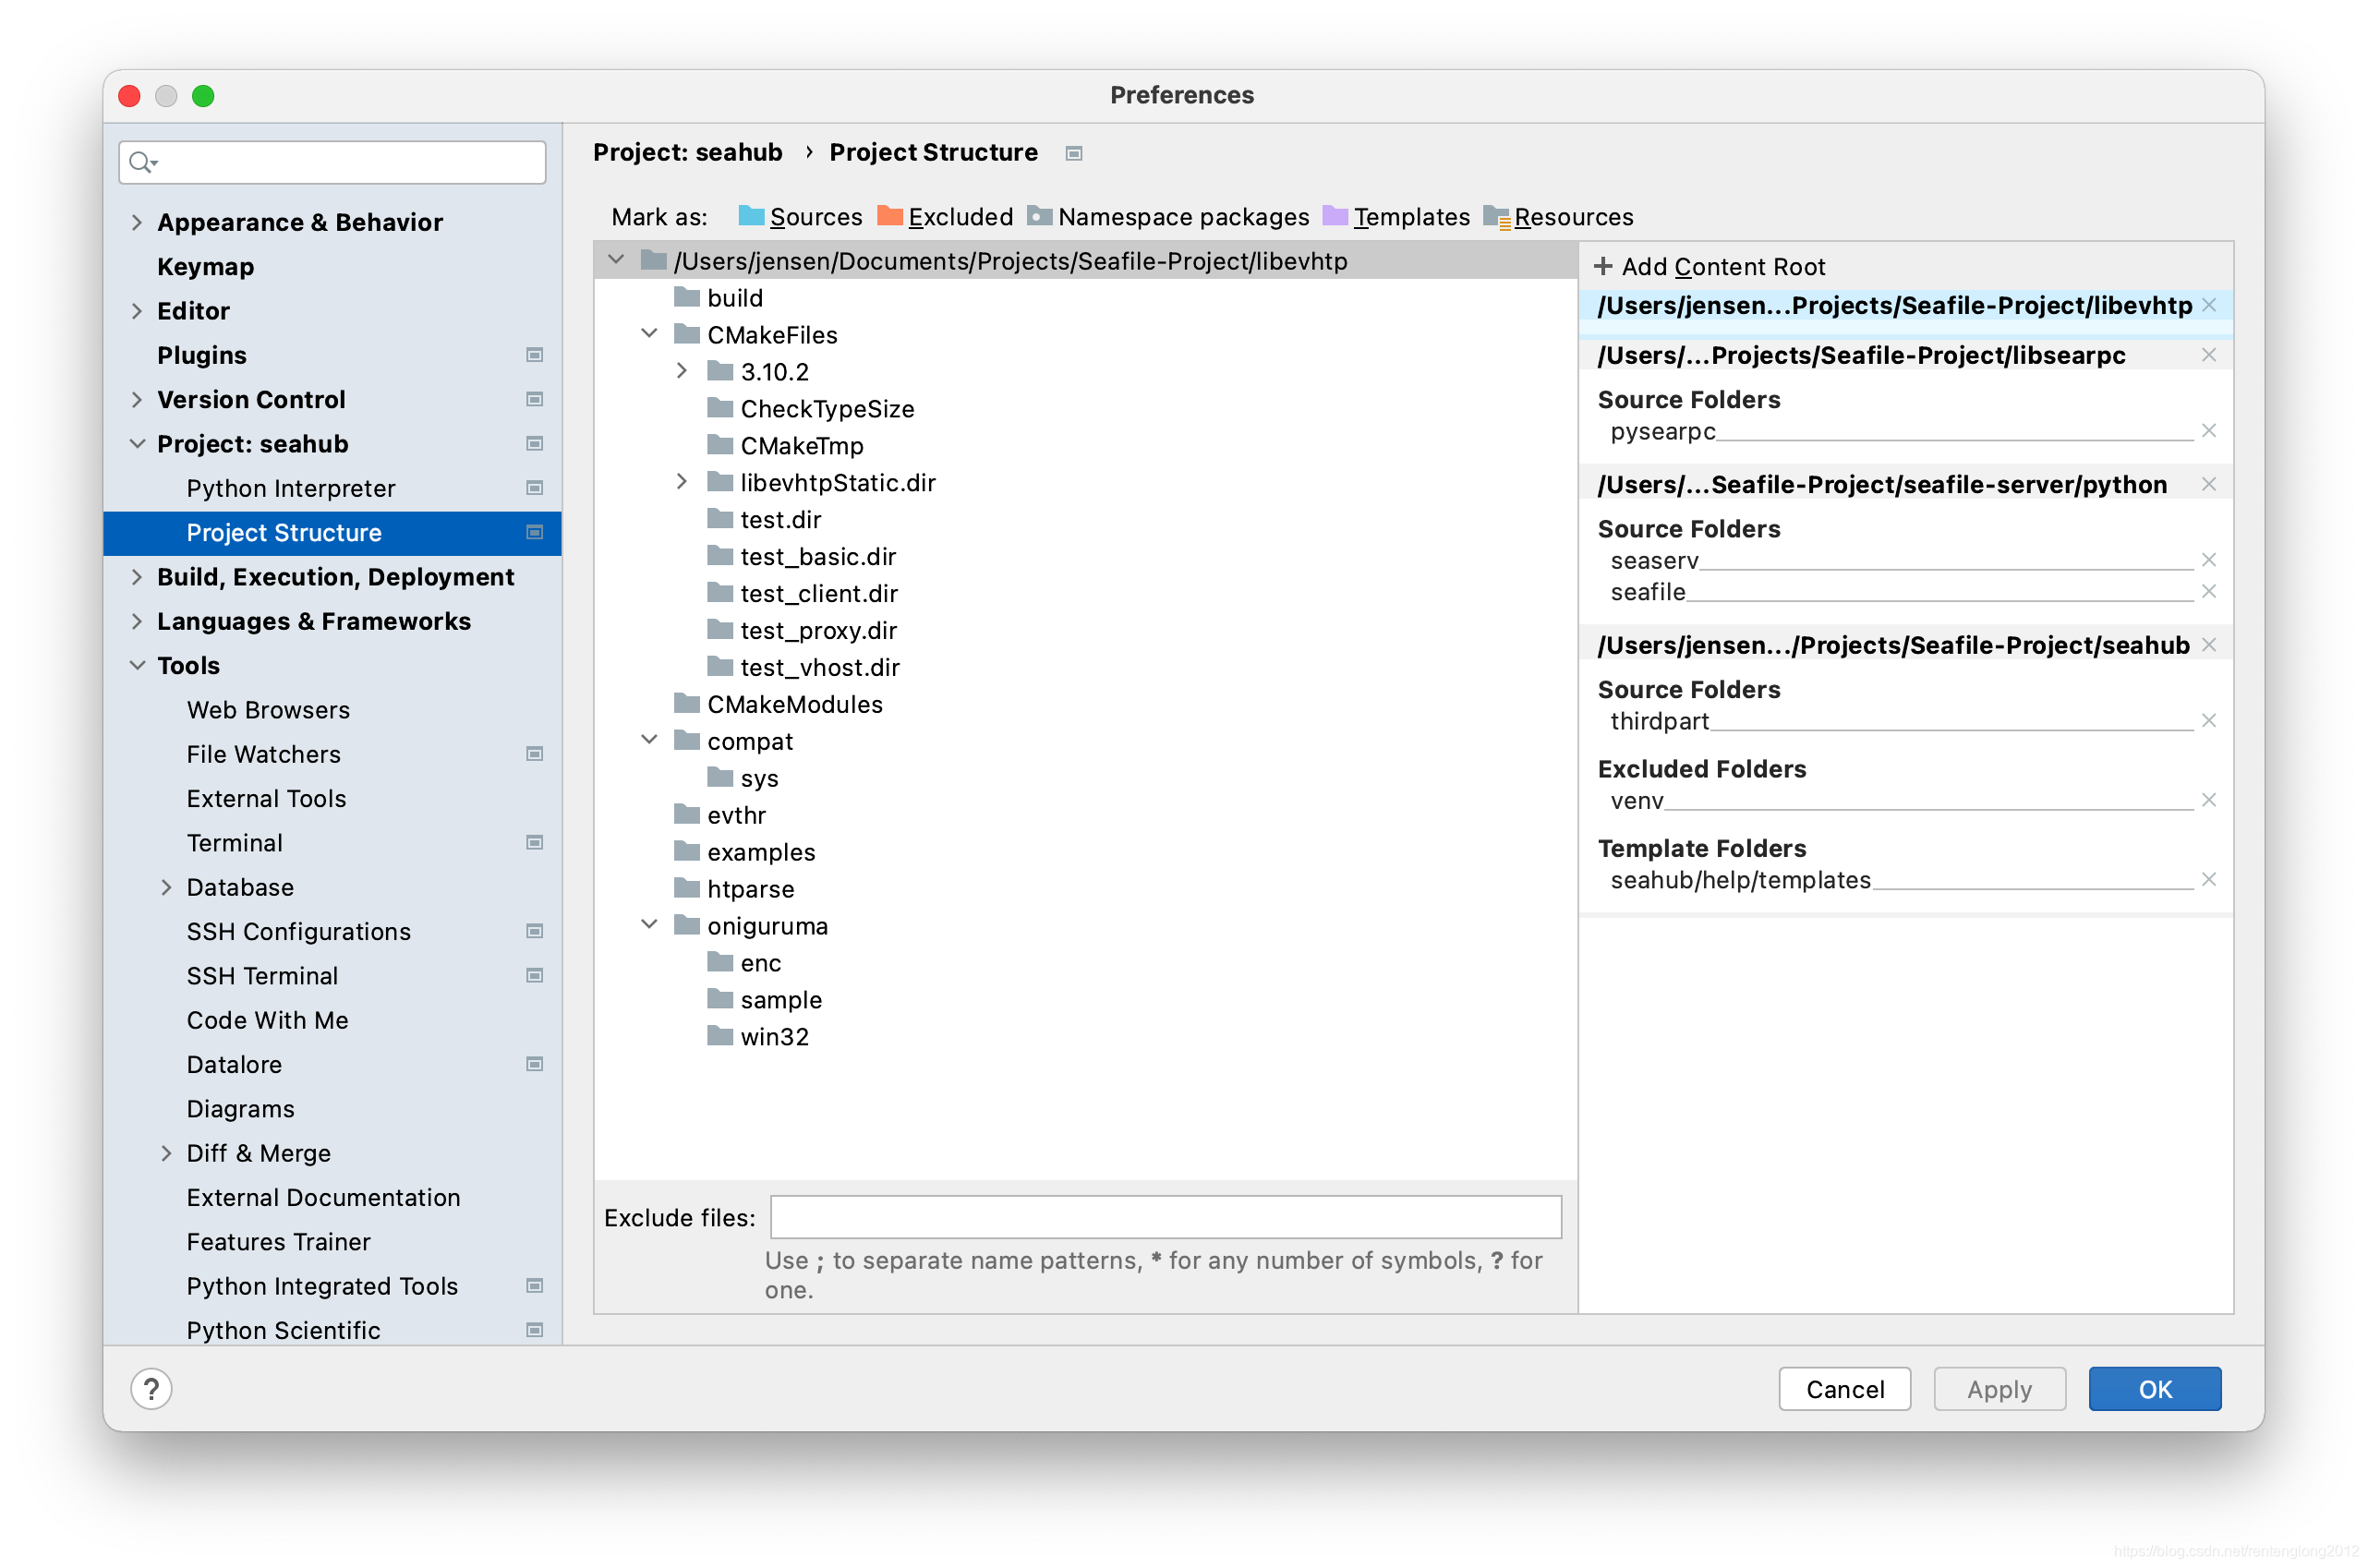The image size is (2368, 1568).
Task: Mark folder as Namespace packages
Action: (1168, 217)
